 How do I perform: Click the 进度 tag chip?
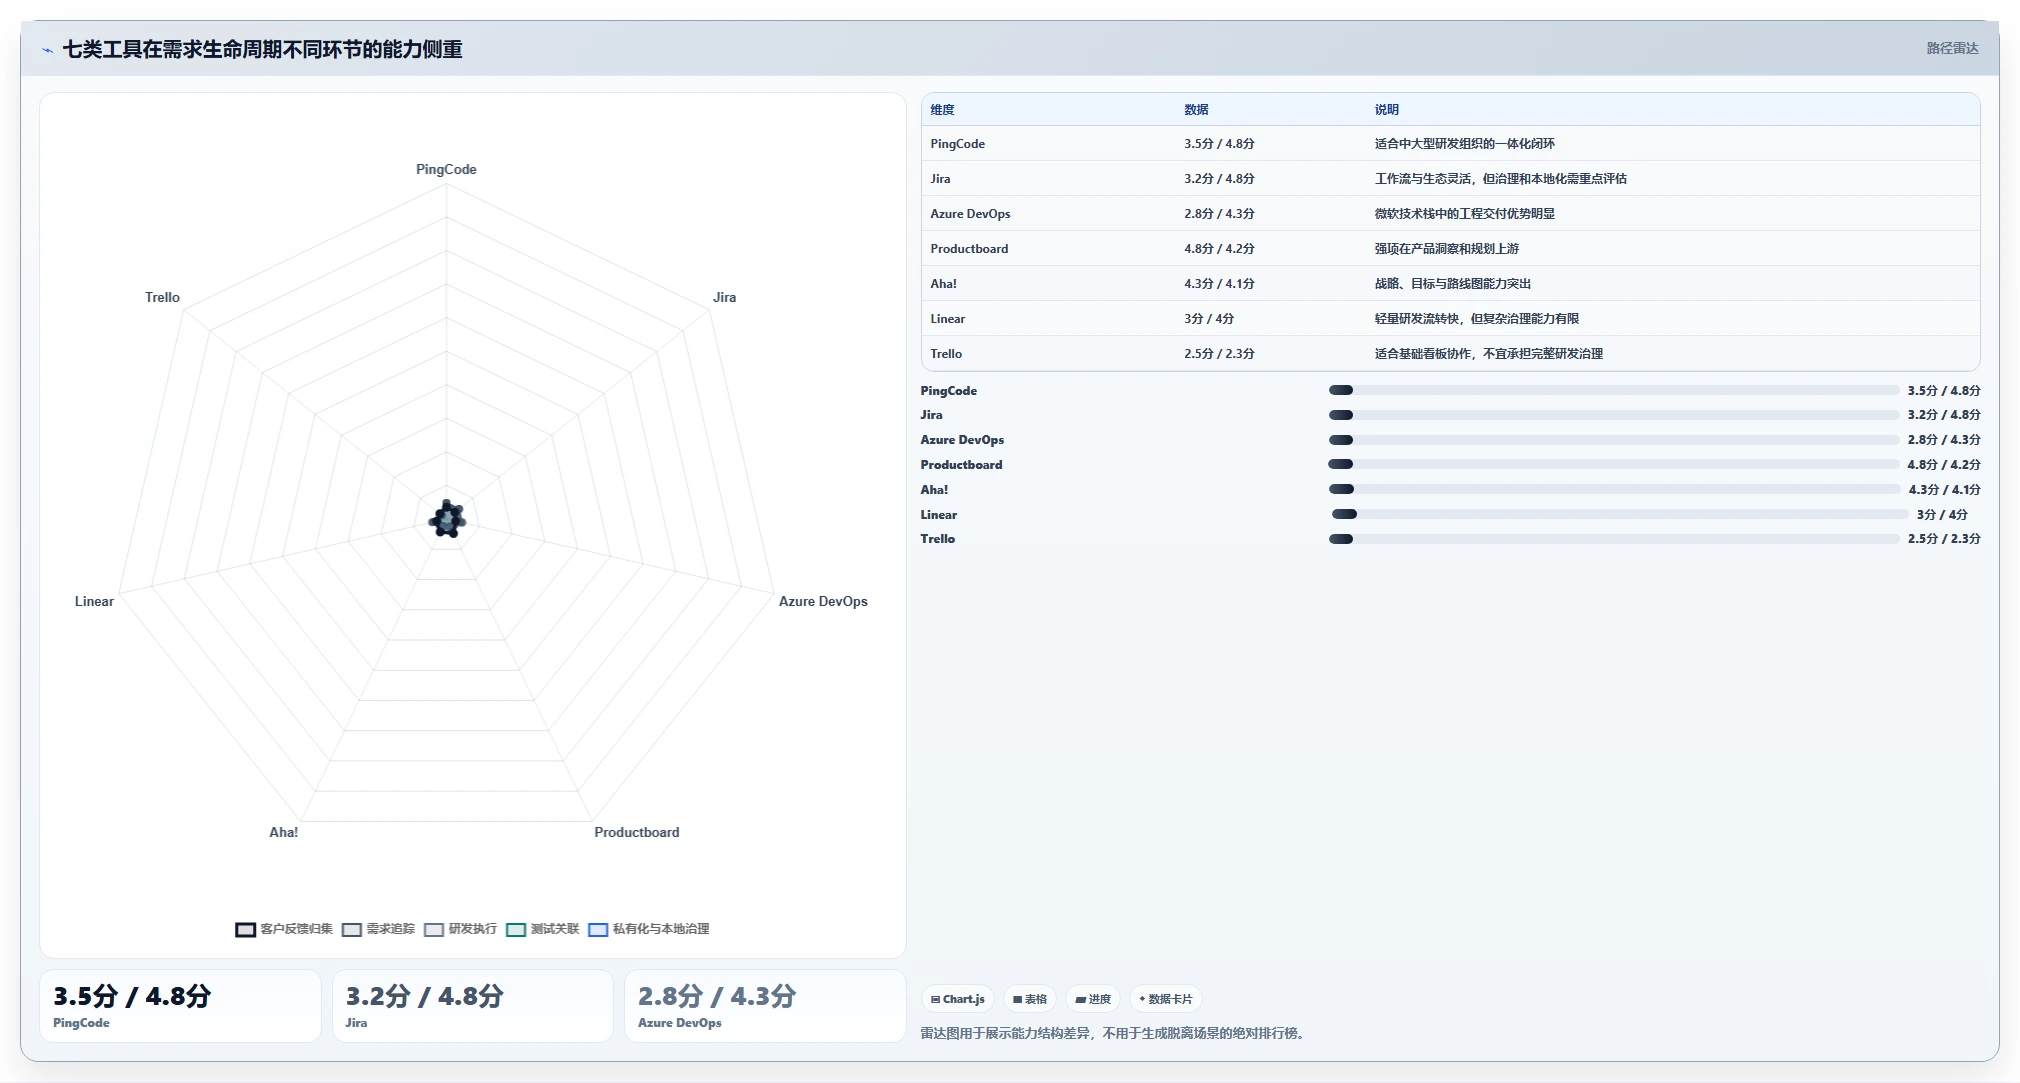click(1093, 999)
